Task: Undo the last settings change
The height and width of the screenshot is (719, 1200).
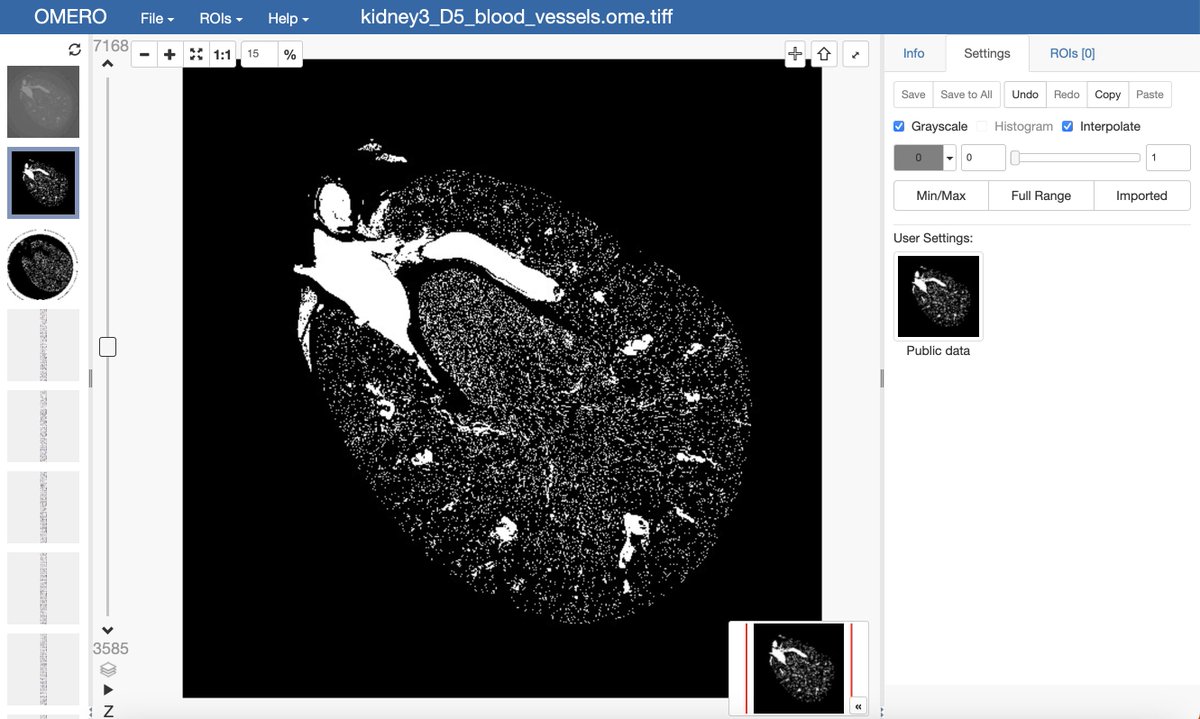Action: [1025, 94]
